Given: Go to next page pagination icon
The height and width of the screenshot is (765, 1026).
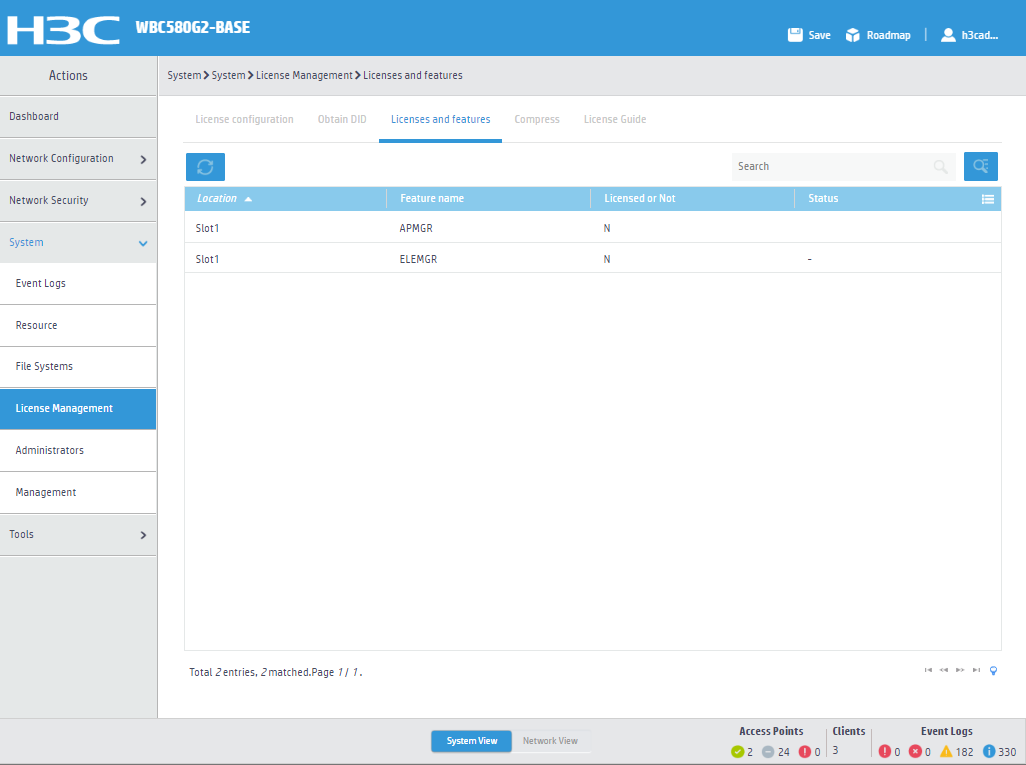Looking at the screenshot, I should [x=960, y=670].
